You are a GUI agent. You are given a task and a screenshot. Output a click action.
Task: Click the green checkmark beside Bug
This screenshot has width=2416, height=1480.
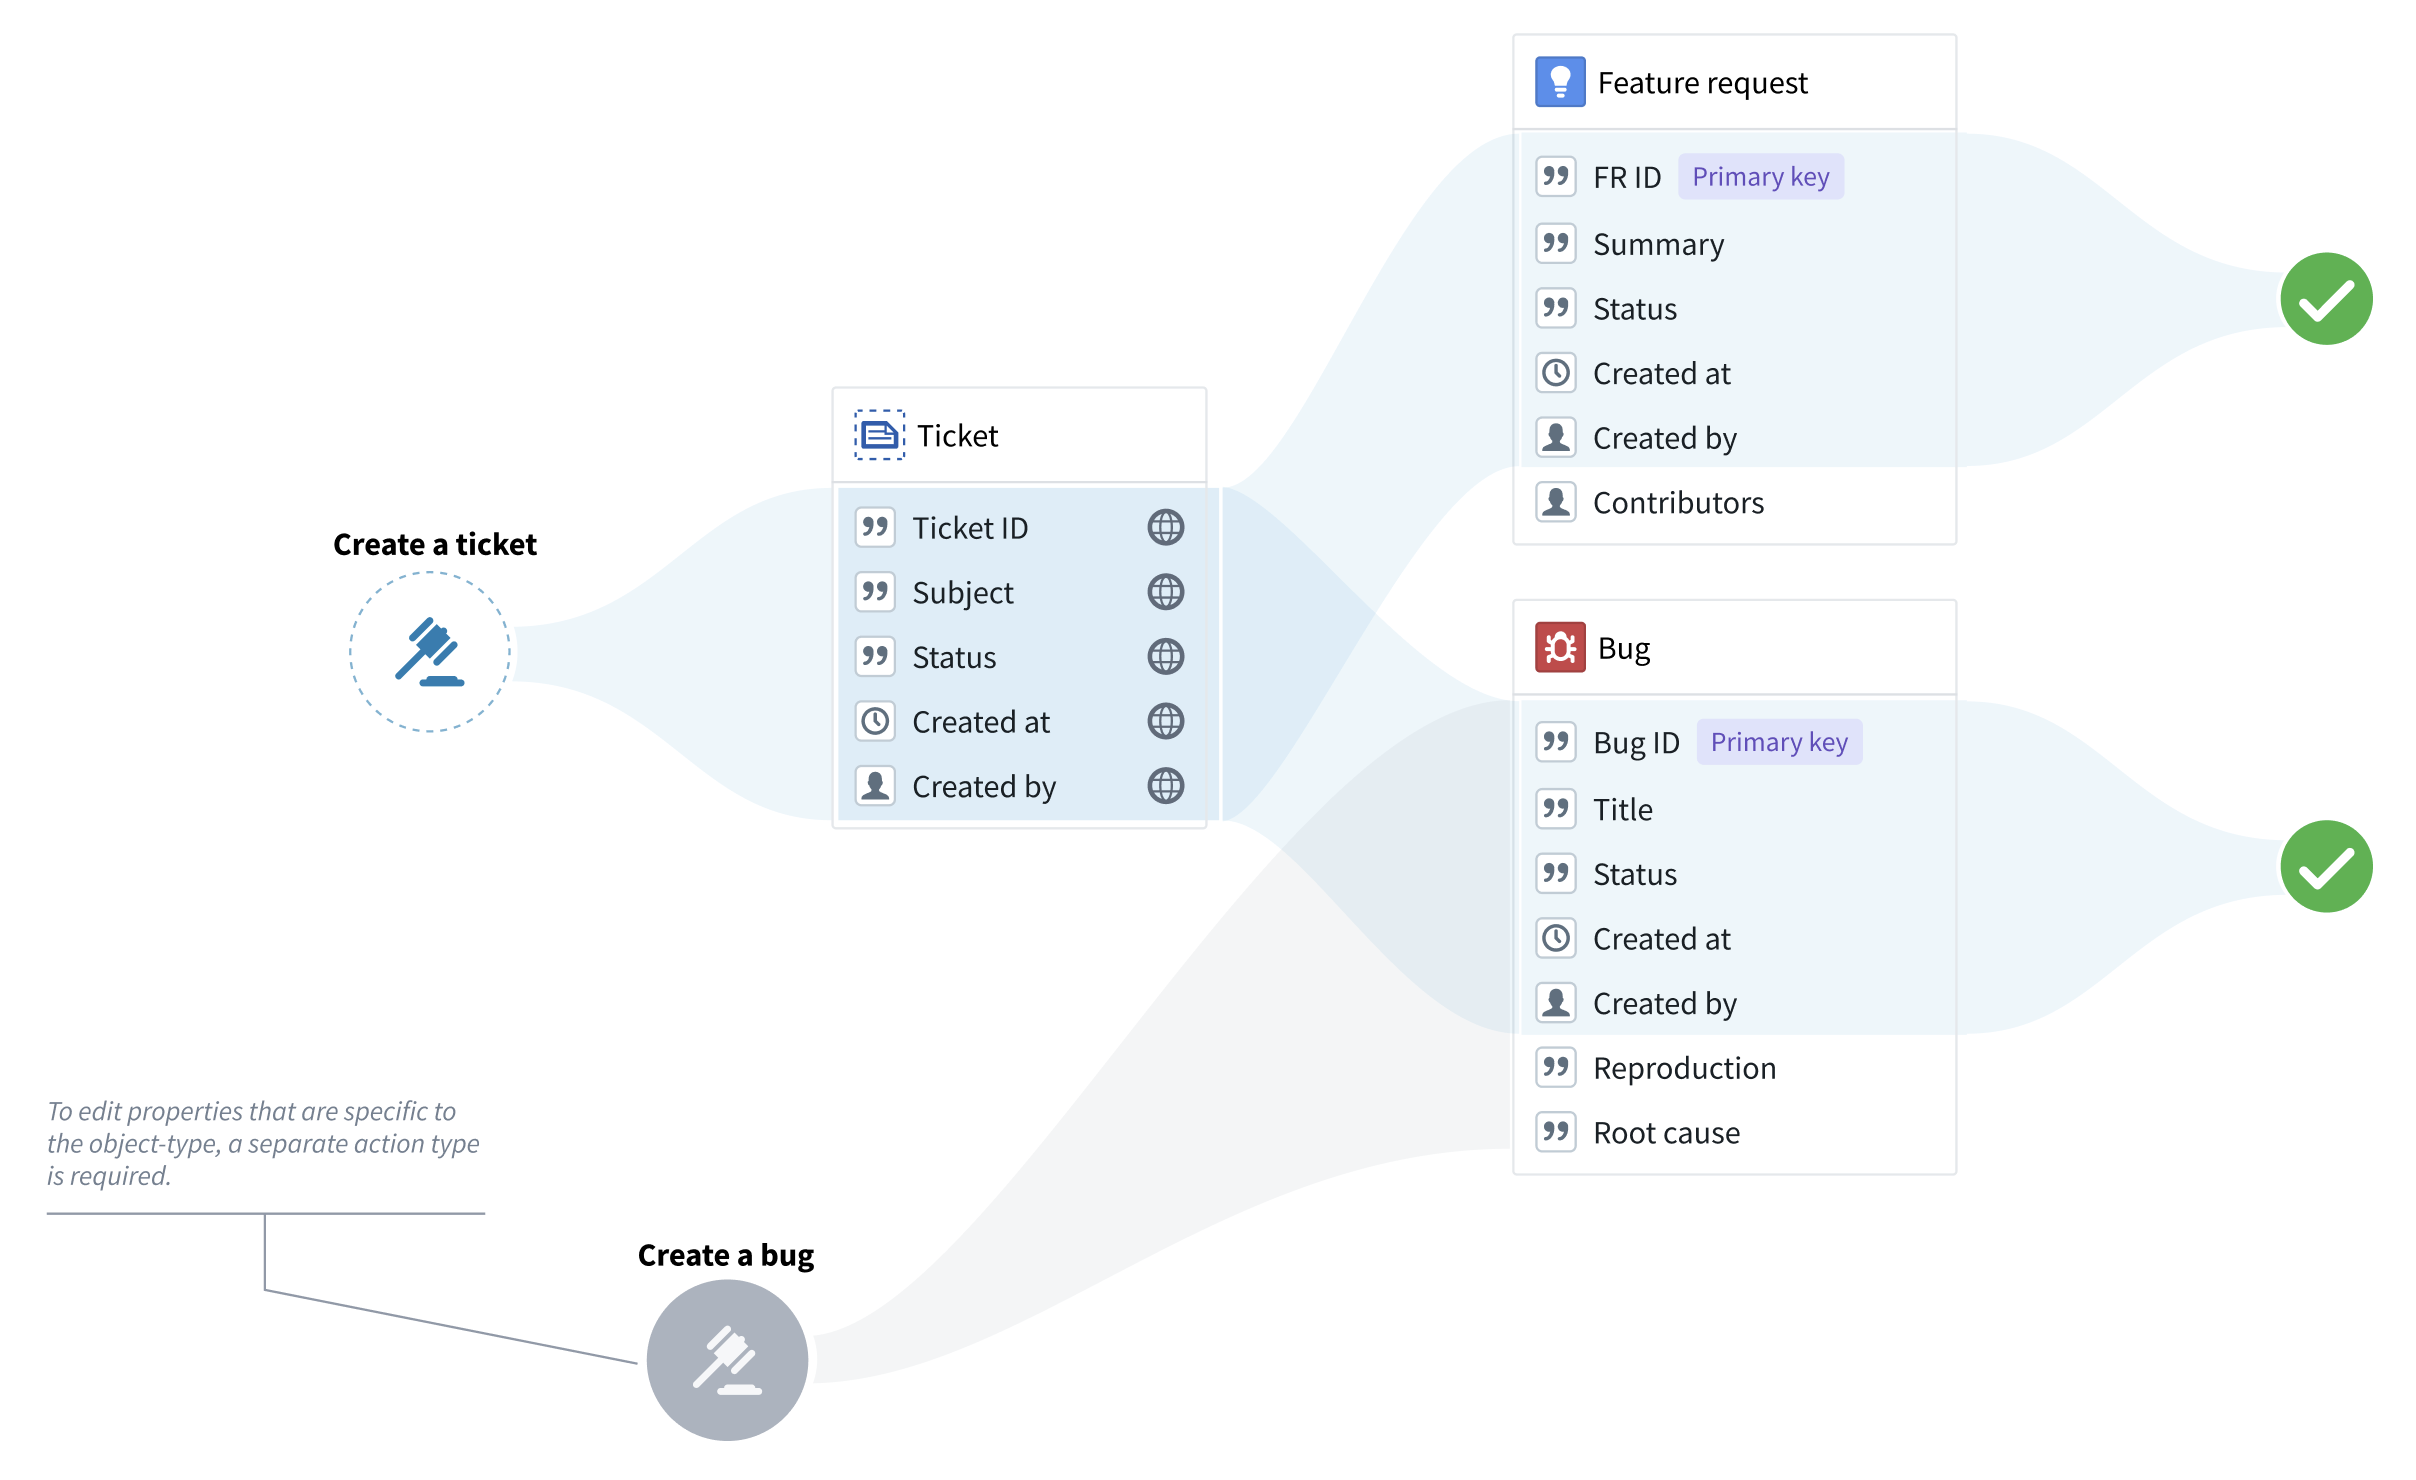point(2326,866)
